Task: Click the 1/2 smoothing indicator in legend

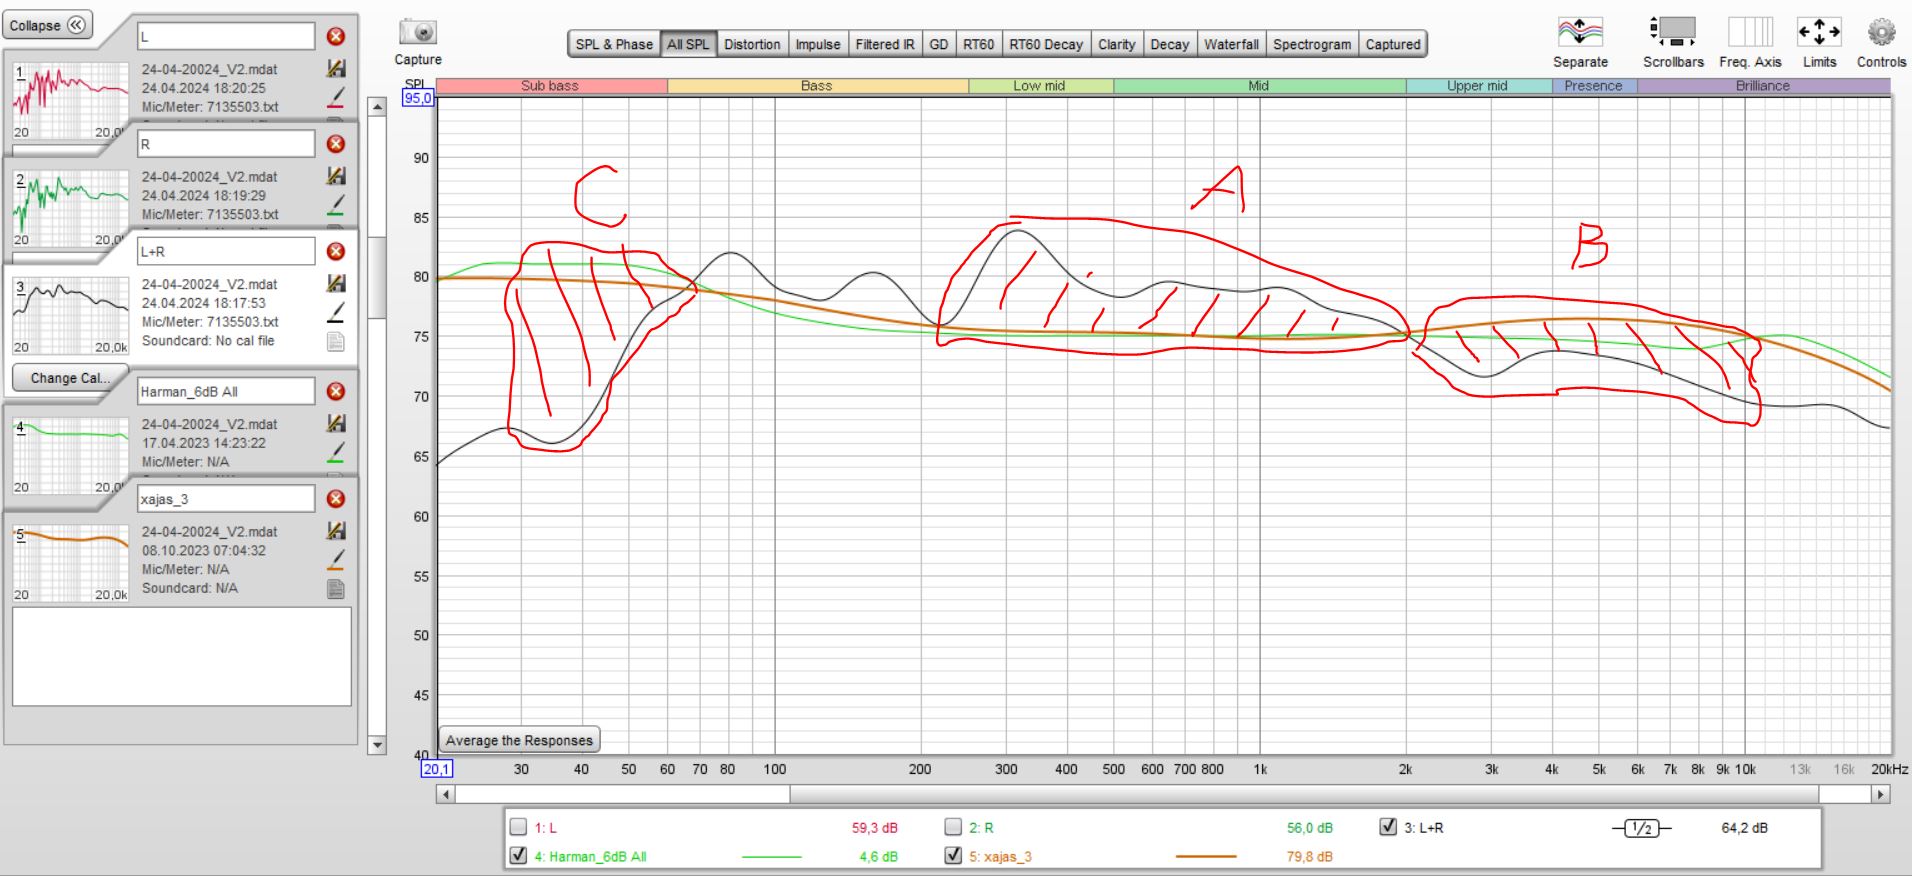Action: pyautogui.click(x=1641, y=828)
